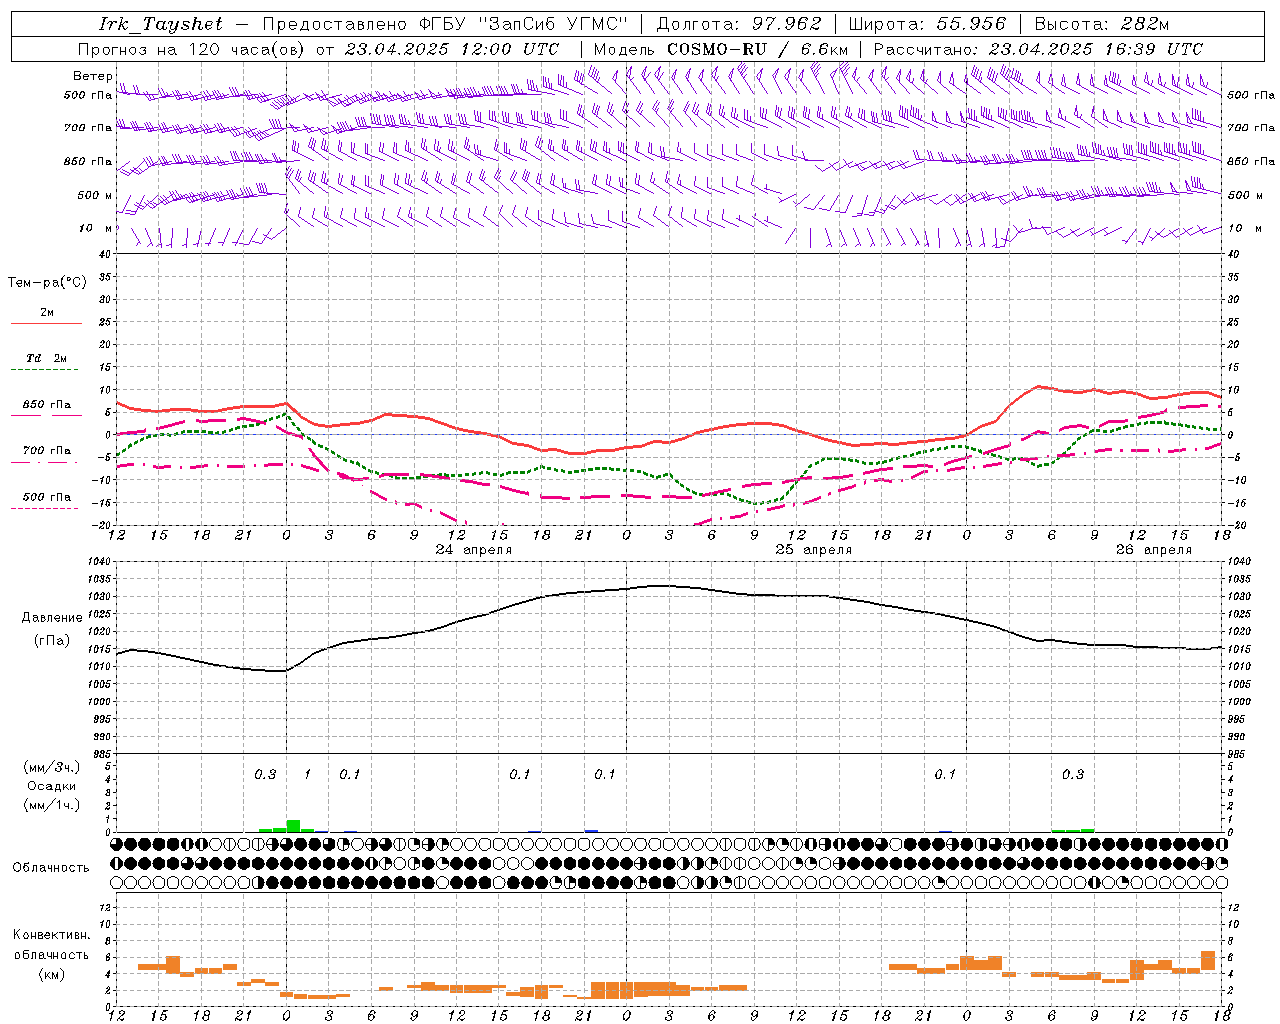
Task: Click the '10 м' wind level label beside 'Ветер'
Action: pos(96,229)
